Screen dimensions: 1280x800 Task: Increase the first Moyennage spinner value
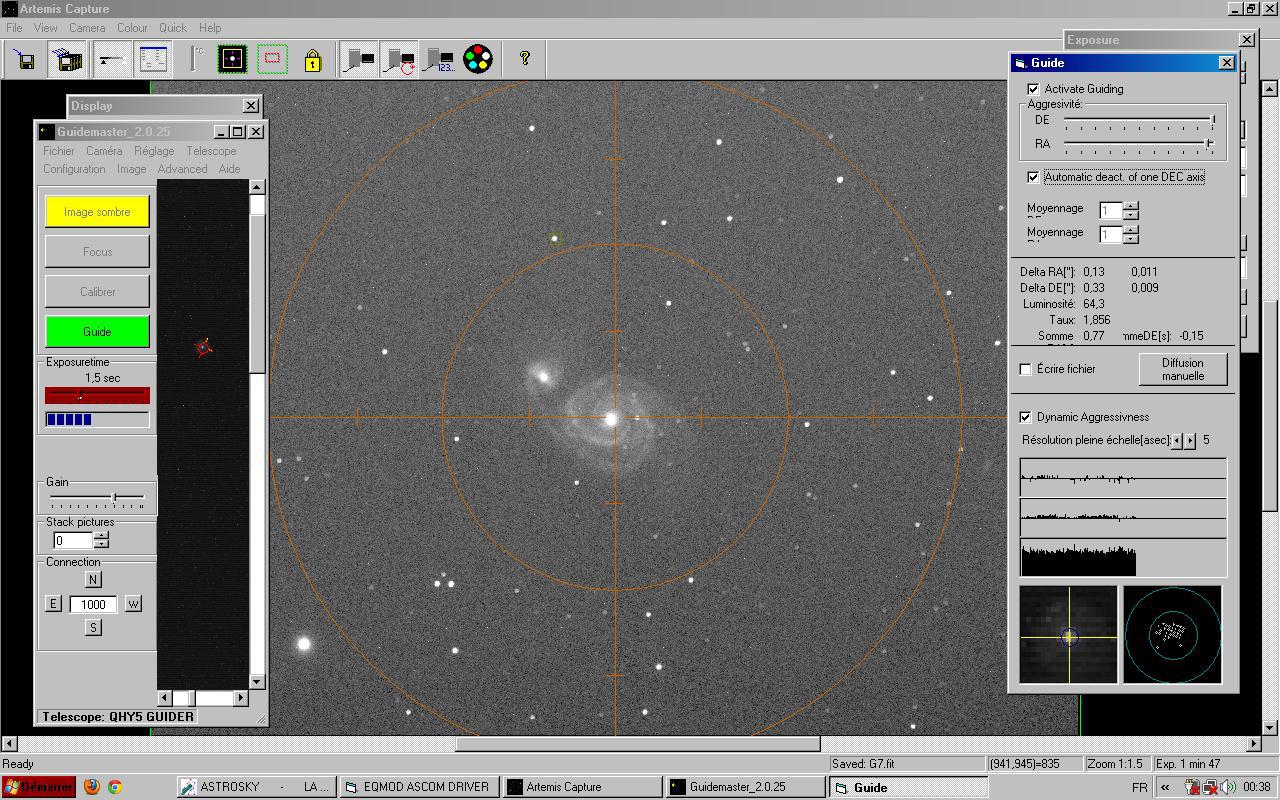[1131, 206]
